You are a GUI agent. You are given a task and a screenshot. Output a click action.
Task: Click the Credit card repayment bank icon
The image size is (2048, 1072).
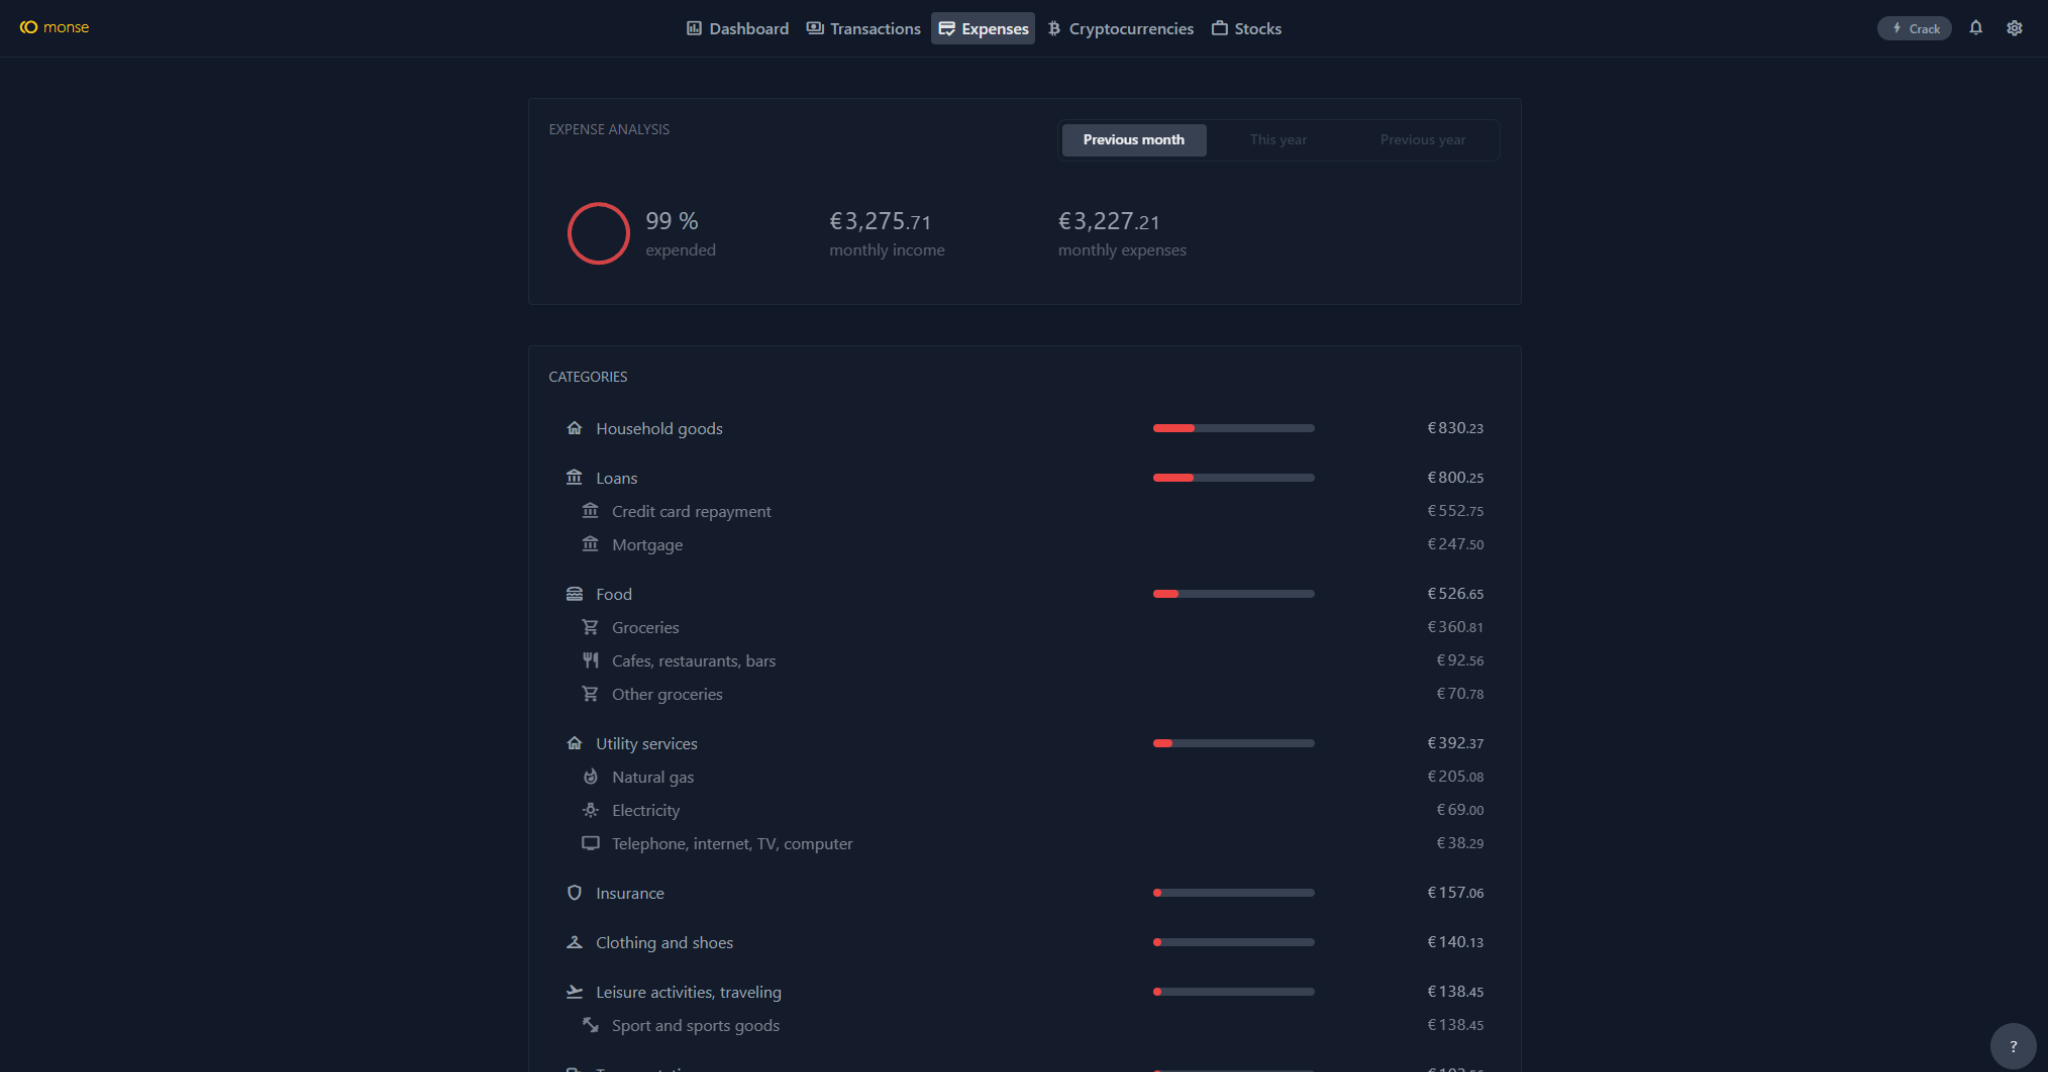(590, 511)
